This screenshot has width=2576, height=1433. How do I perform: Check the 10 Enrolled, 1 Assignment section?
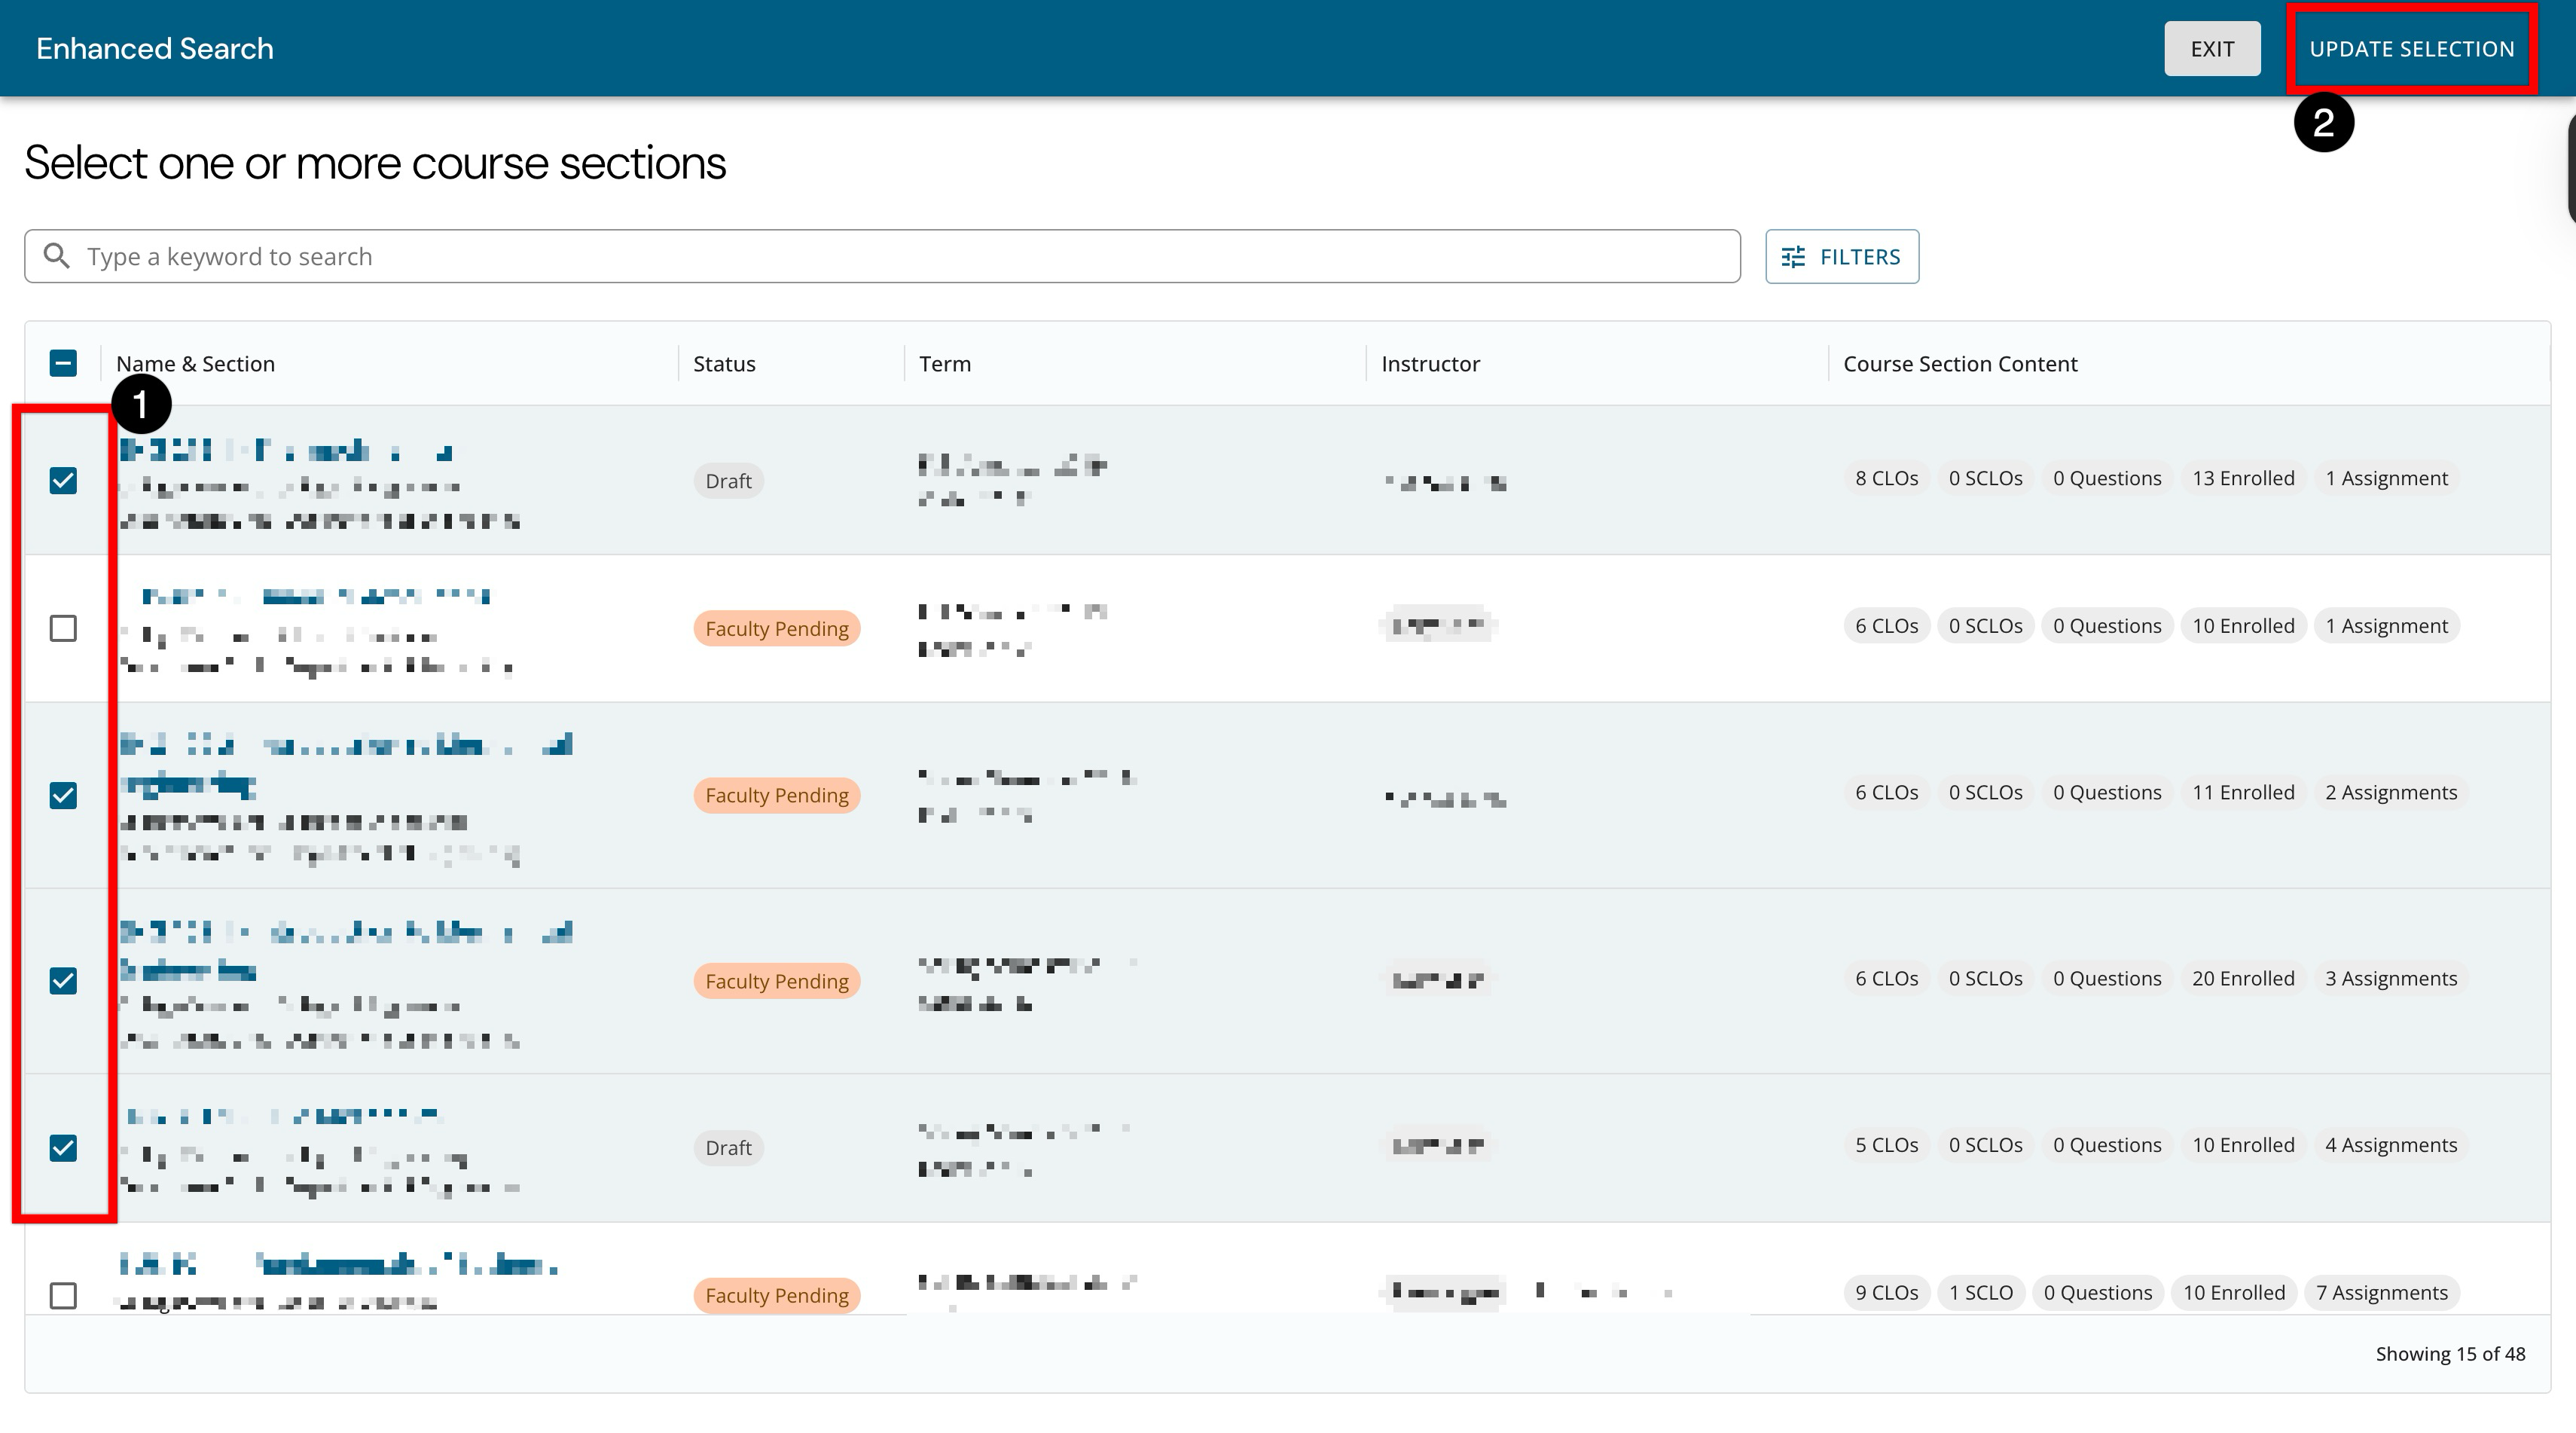pyautogui.click(x=63, y=628)
